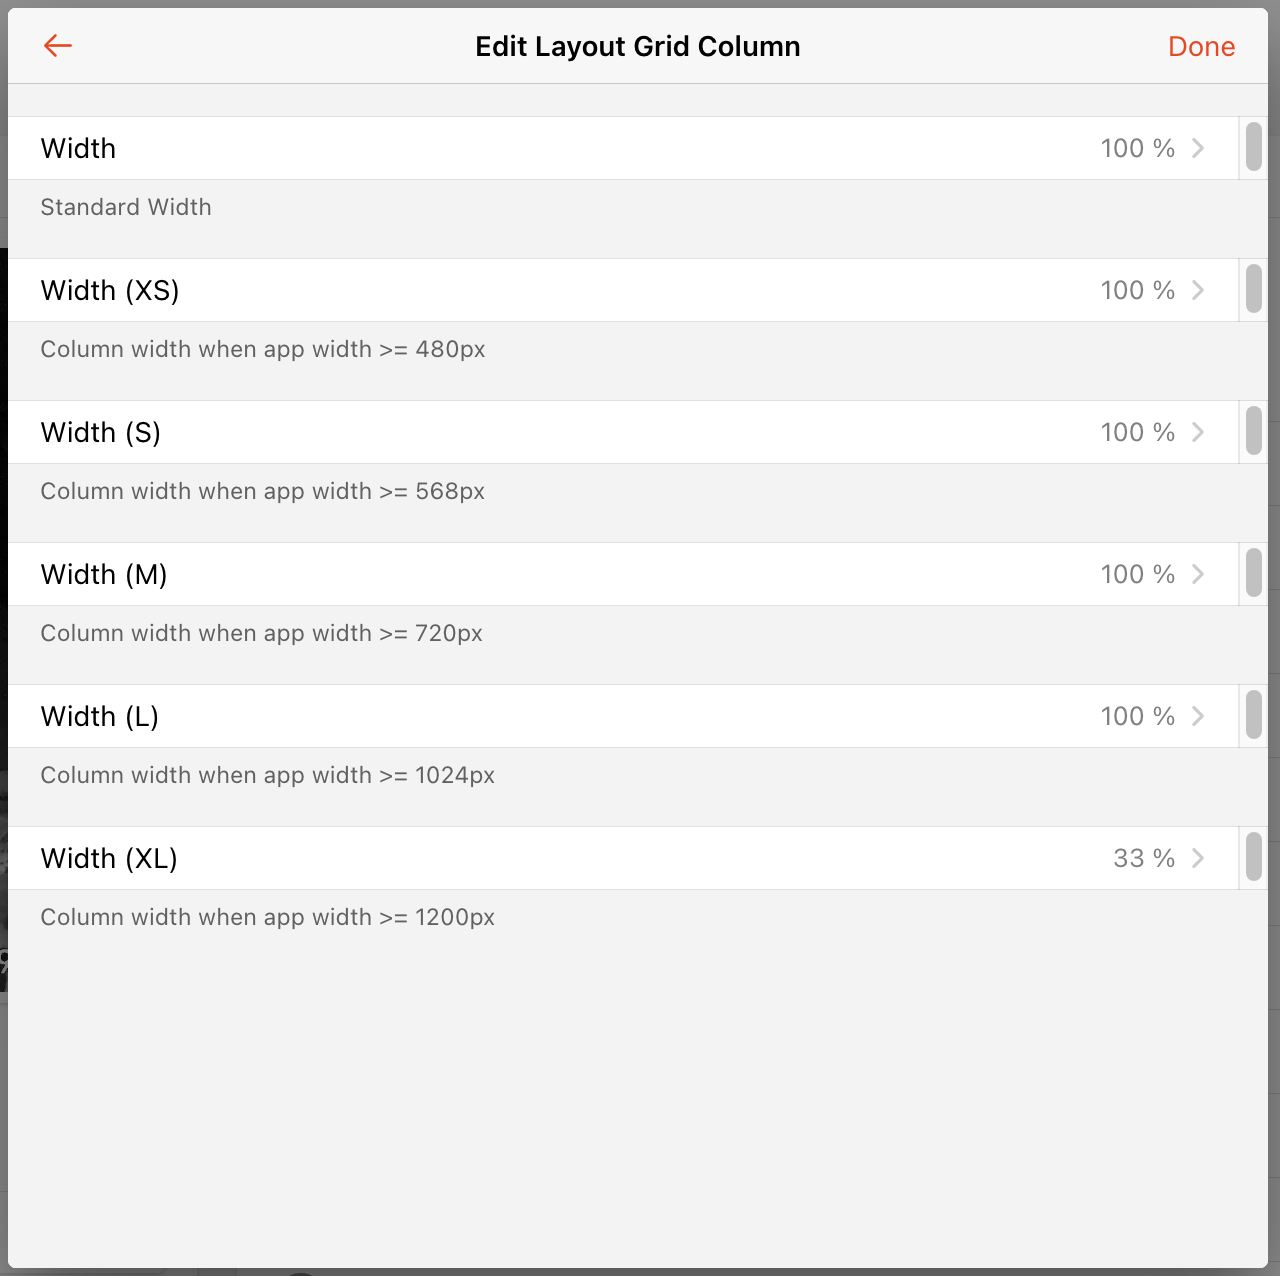The height and width of the screenshot is (1276, 1280).
Task: Select the Width (M) row label
Action: [103, 574]
